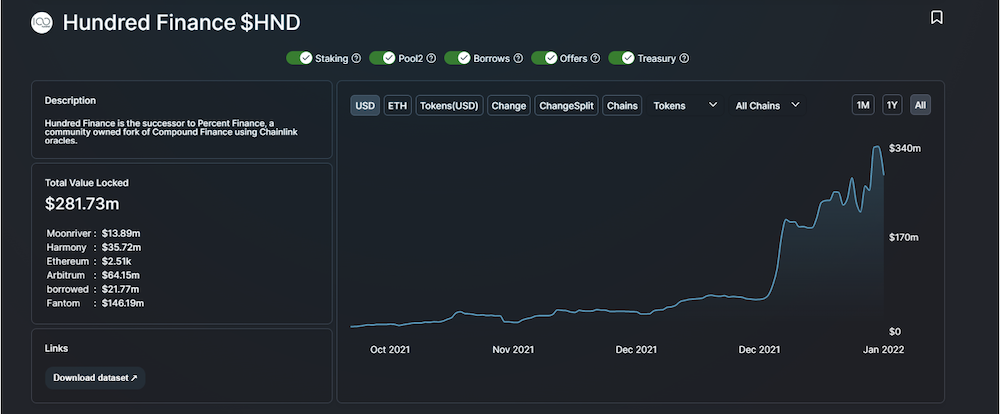
Task: Click the $0 axis label
Action: tap(895, 332)
